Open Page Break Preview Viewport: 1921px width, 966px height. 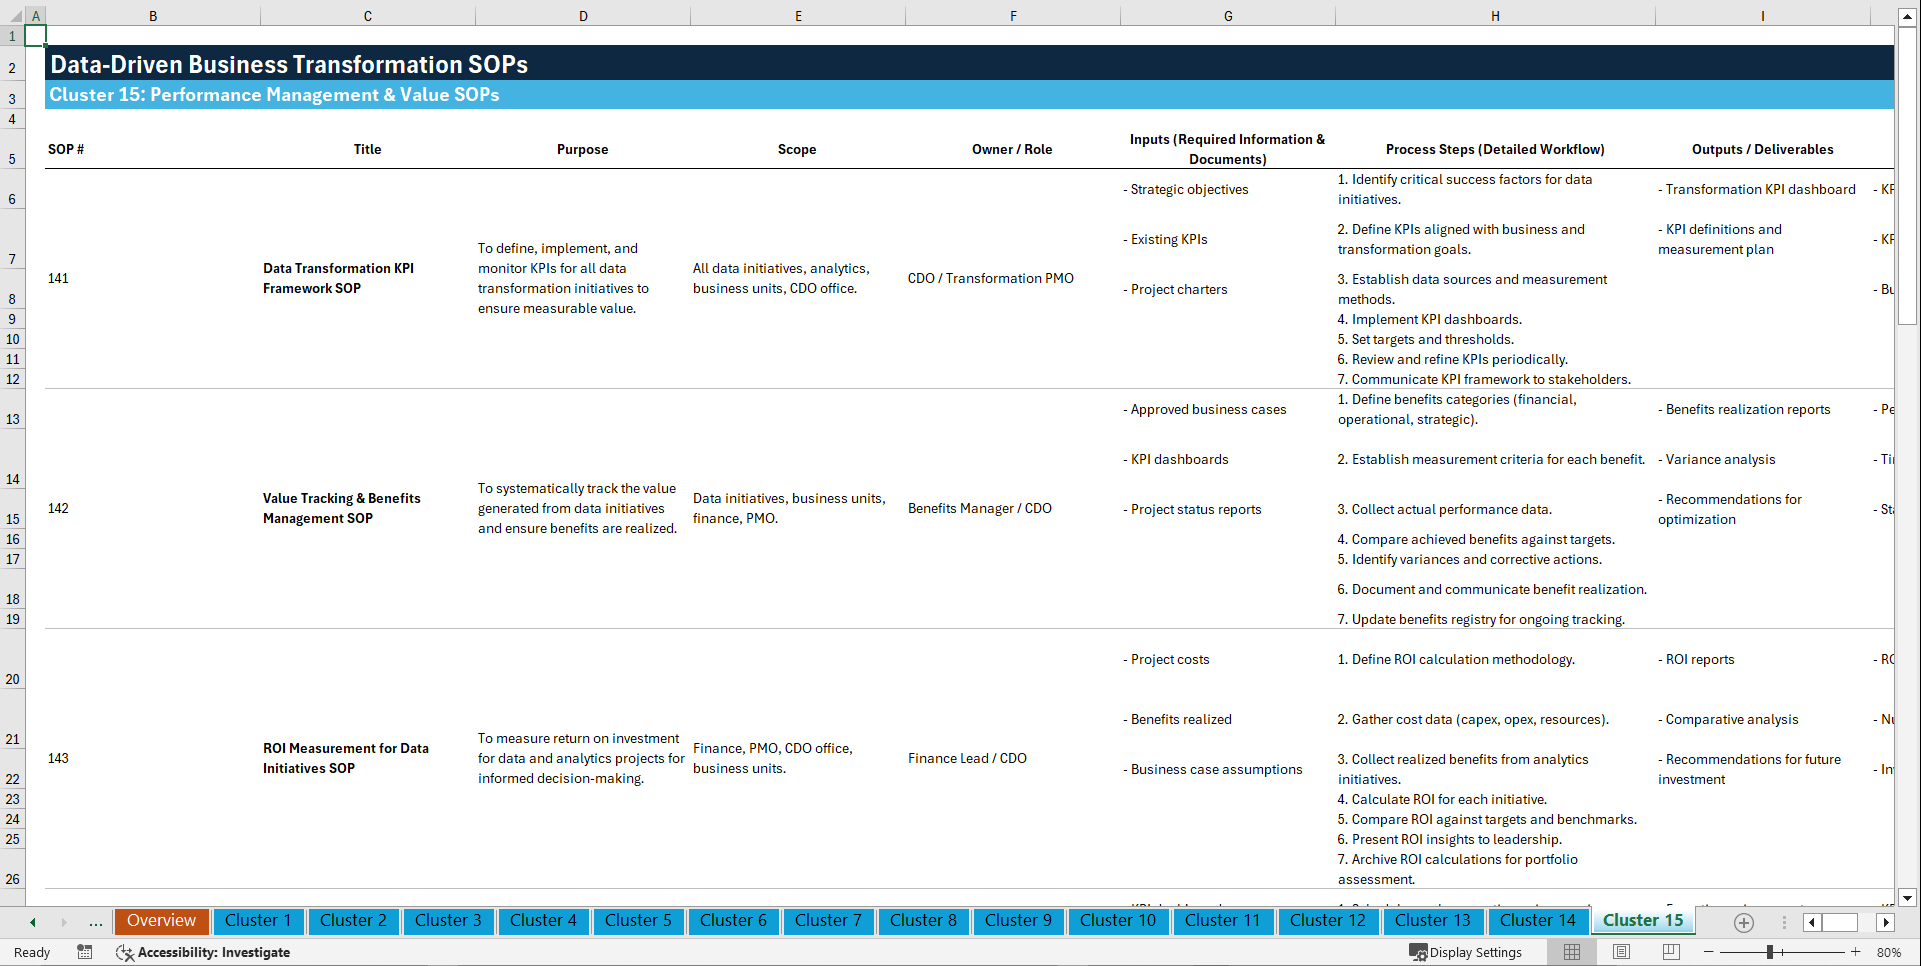point(1669,952)
